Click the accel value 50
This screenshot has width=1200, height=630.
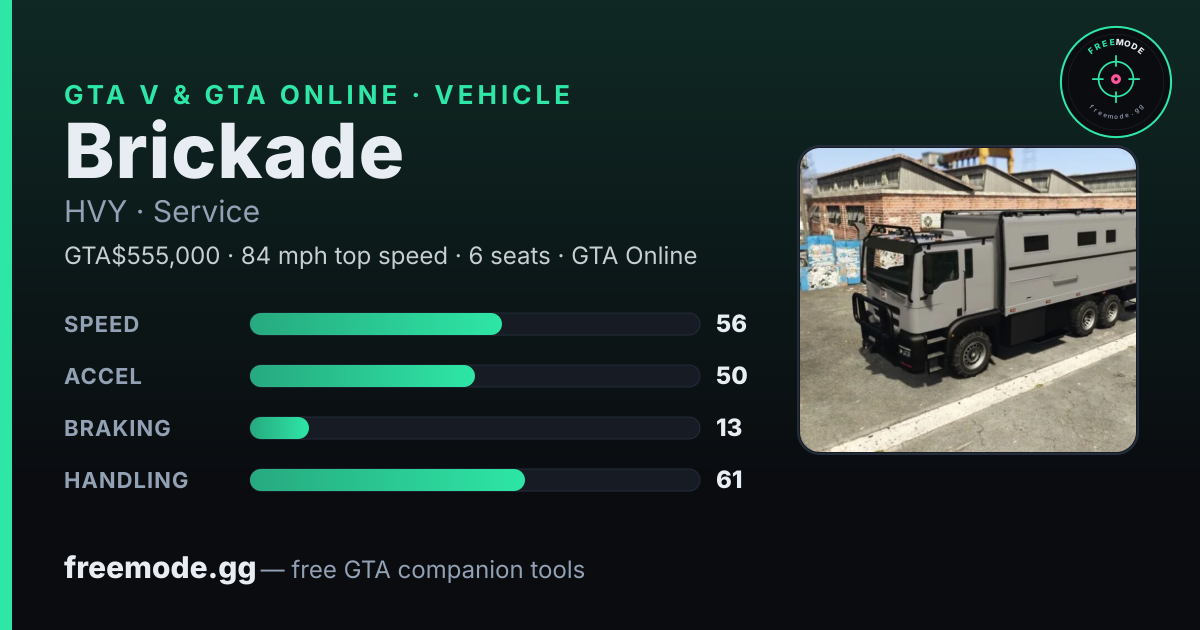point(731,376)
